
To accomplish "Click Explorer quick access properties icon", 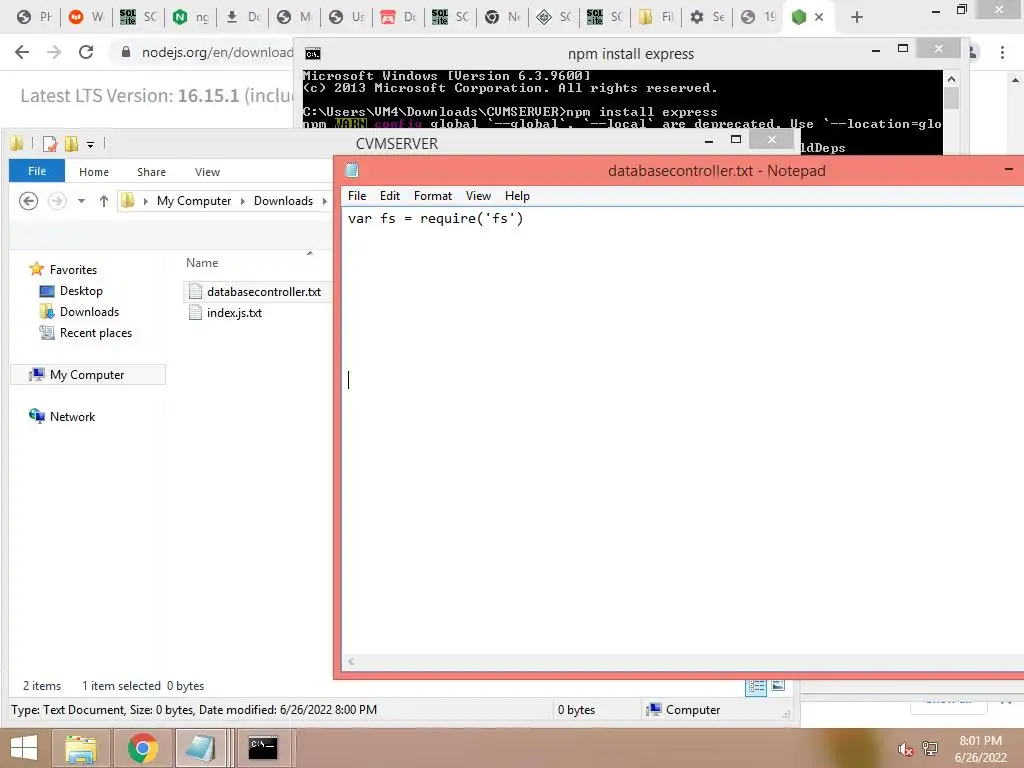I will point(50,144).
